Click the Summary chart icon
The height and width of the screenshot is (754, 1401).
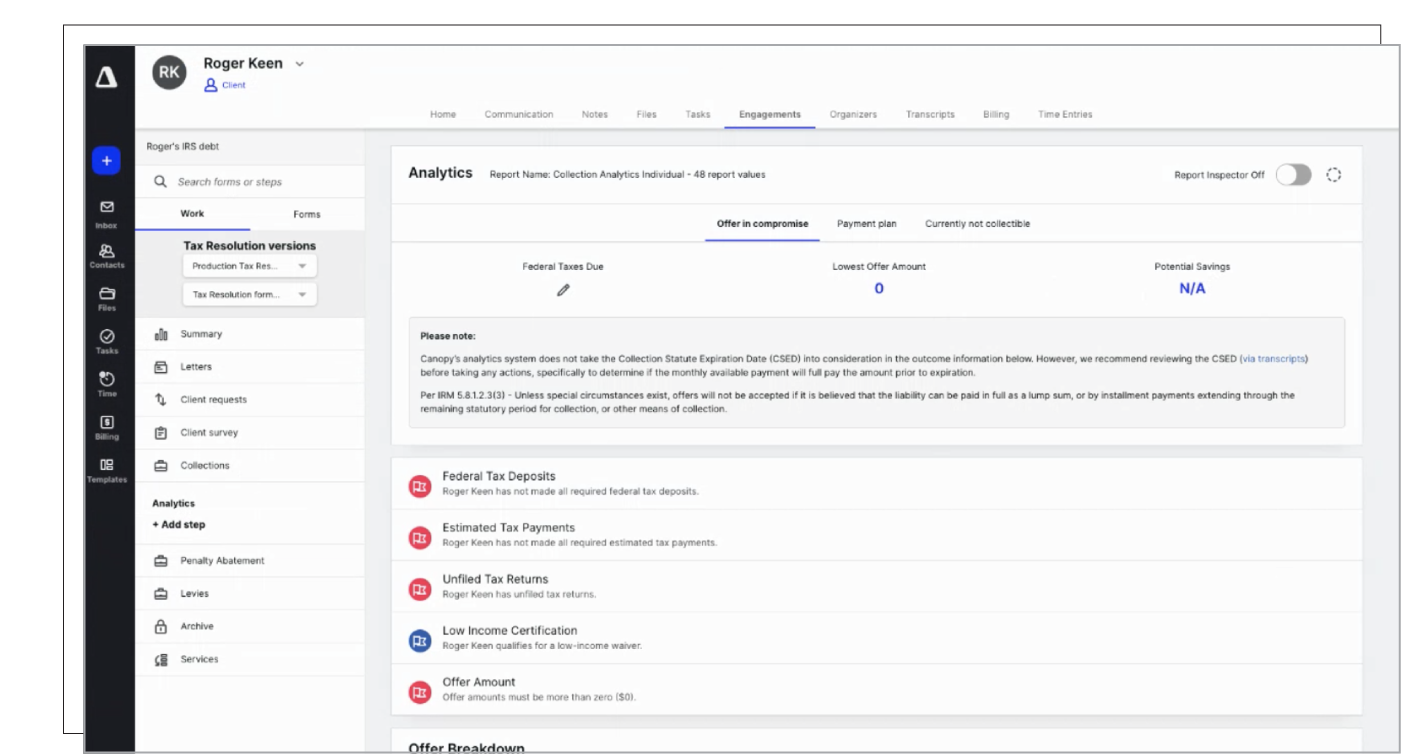160,334
